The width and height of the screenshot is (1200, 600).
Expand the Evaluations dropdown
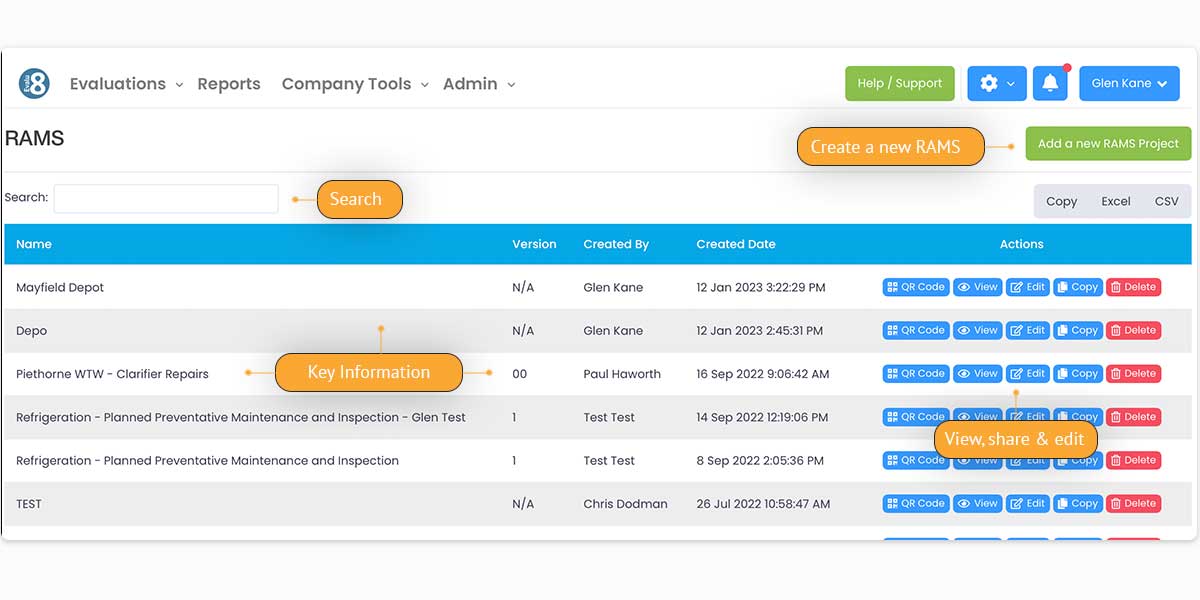pyautogui.click(x=118, y=84)
